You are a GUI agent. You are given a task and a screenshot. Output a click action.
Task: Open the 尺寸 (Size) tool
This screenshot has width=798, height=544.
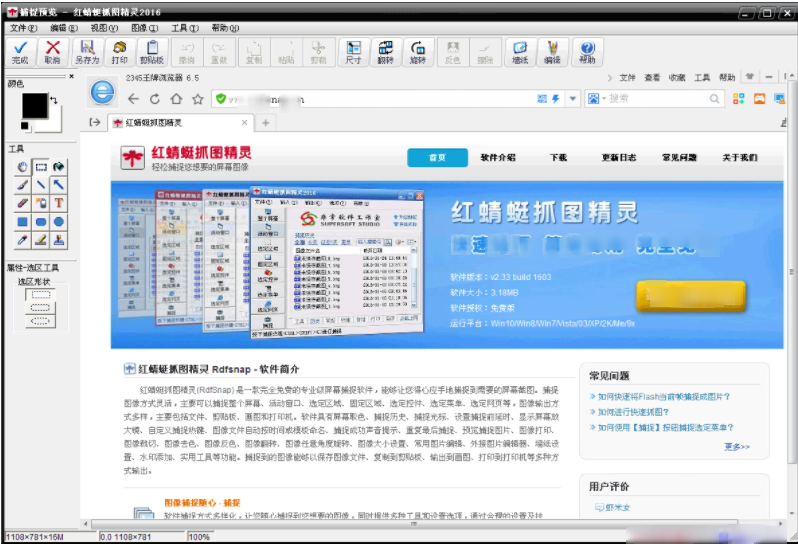(x=353, y=52)
